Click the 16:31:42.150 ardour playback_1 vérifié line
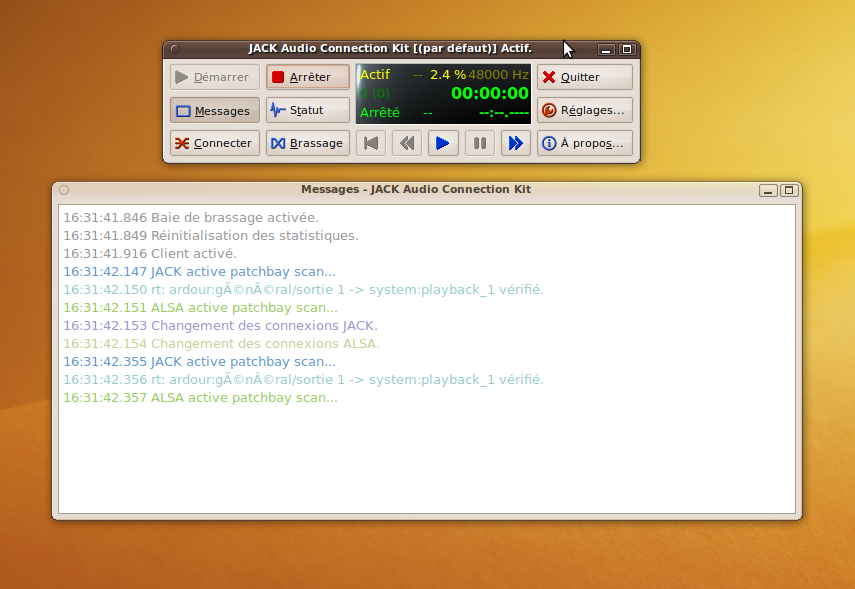 (x=304, y=290)
